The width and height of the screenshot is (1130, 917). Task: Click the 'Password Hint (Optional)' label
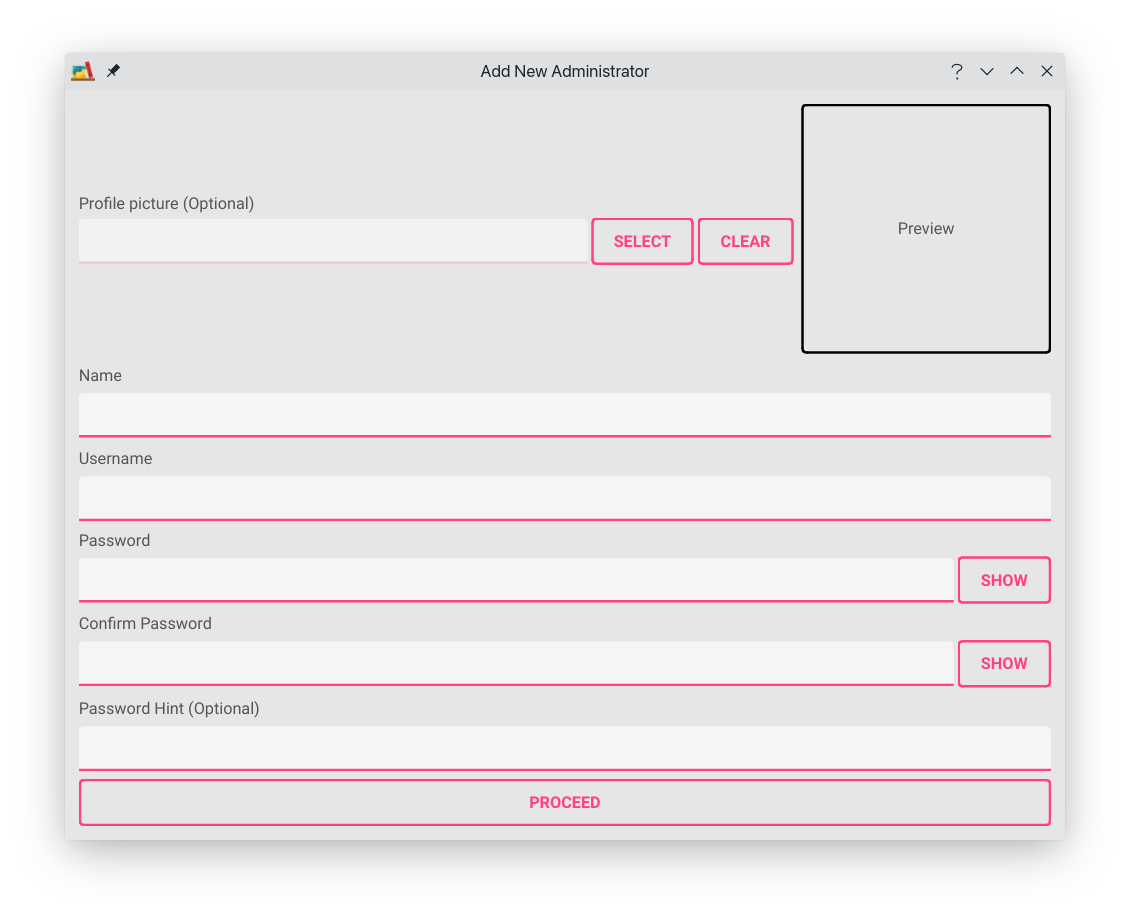tap(169, 709)
